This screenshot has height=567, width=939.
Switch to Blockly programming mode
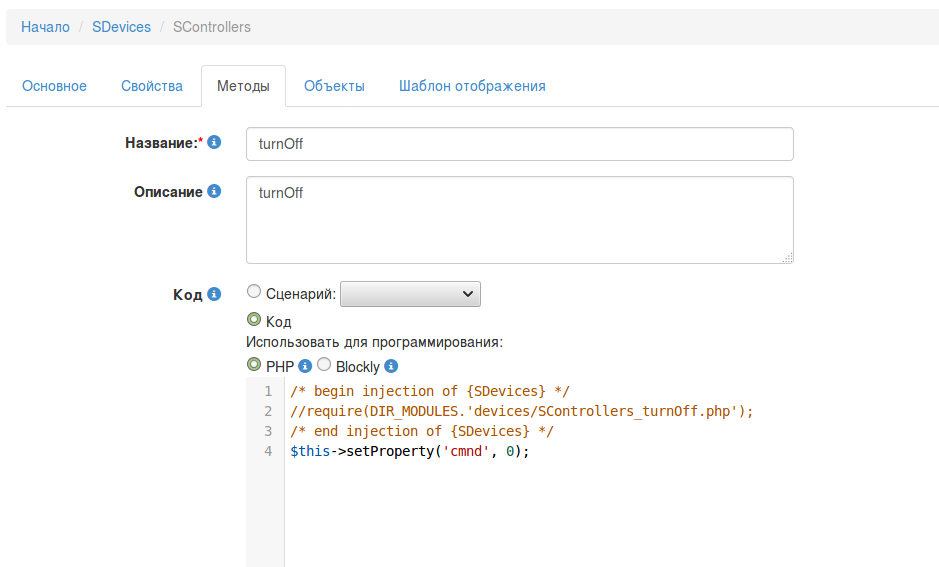pos(324,365)
